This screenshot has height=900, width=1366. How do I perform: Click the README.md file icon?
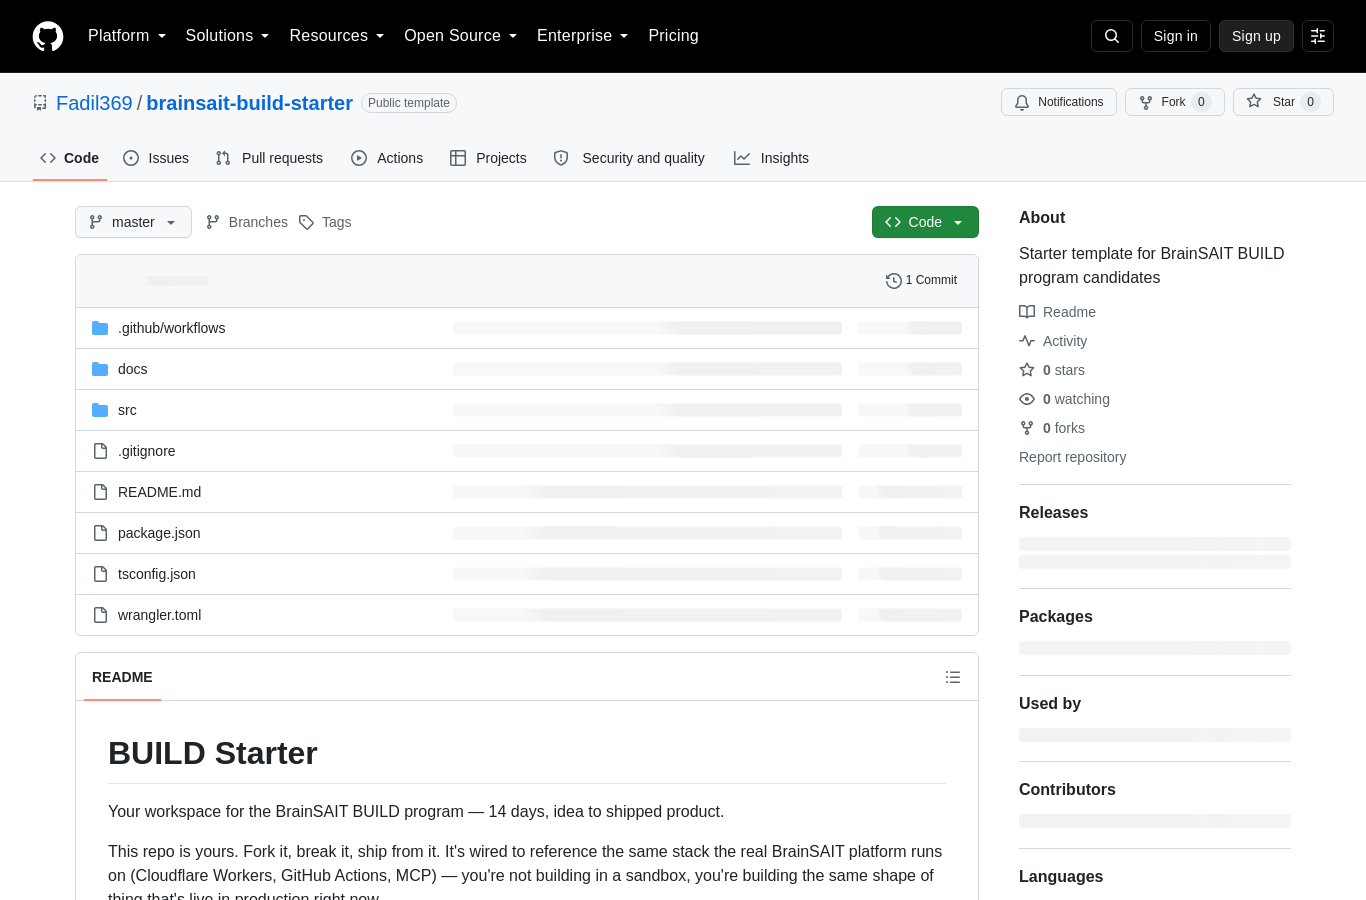[x=100, y=492]
